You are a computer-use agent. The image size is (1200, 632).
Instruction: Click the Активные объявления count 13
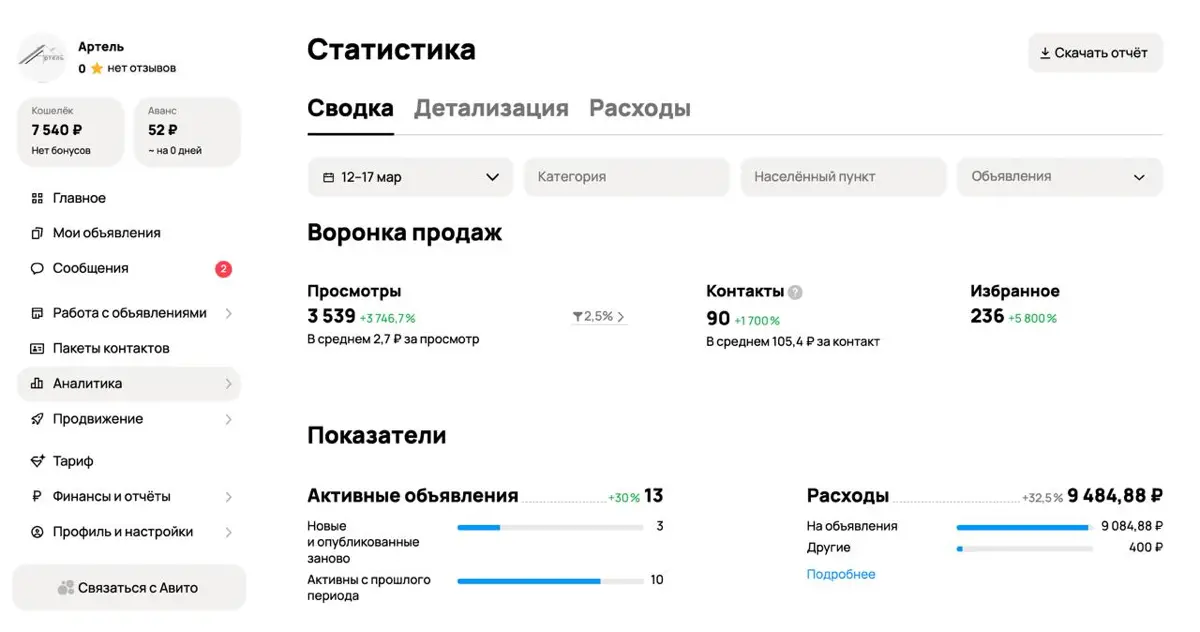(x=654, y=495)
